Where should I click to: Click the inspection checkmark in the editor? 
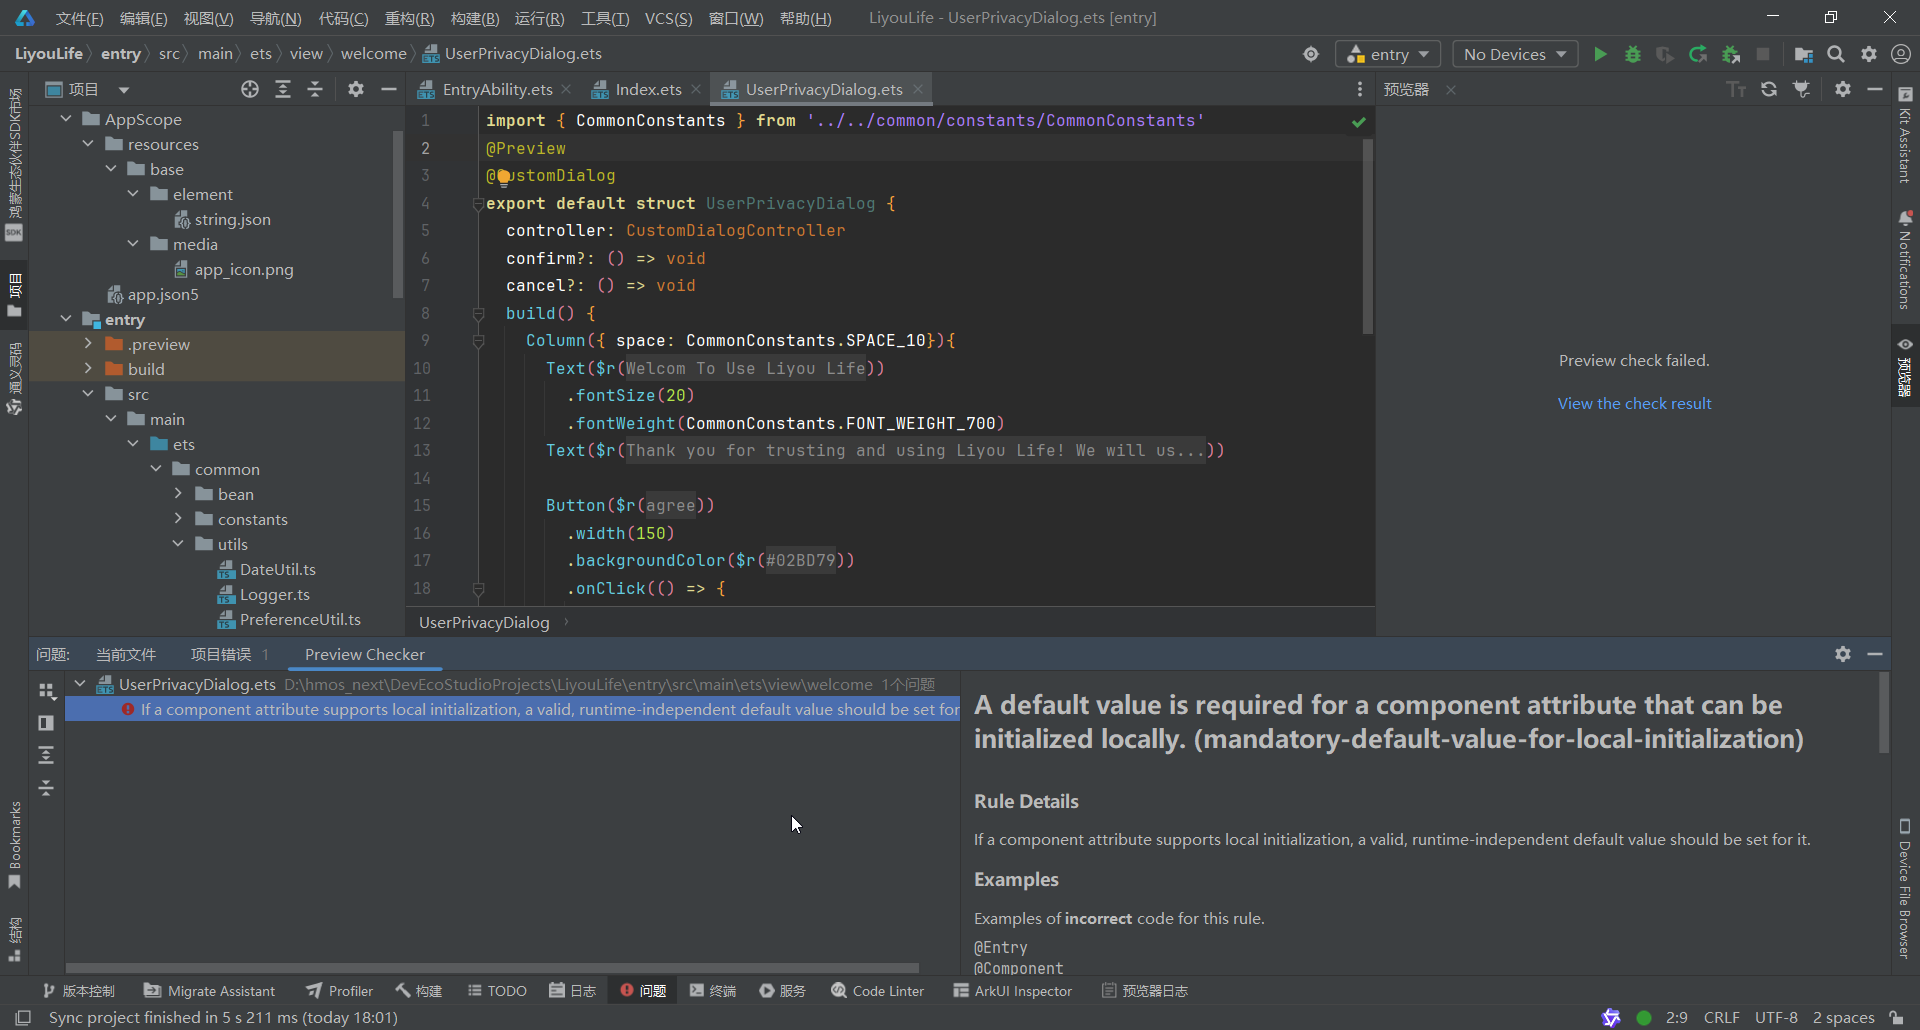(1358, 122)
